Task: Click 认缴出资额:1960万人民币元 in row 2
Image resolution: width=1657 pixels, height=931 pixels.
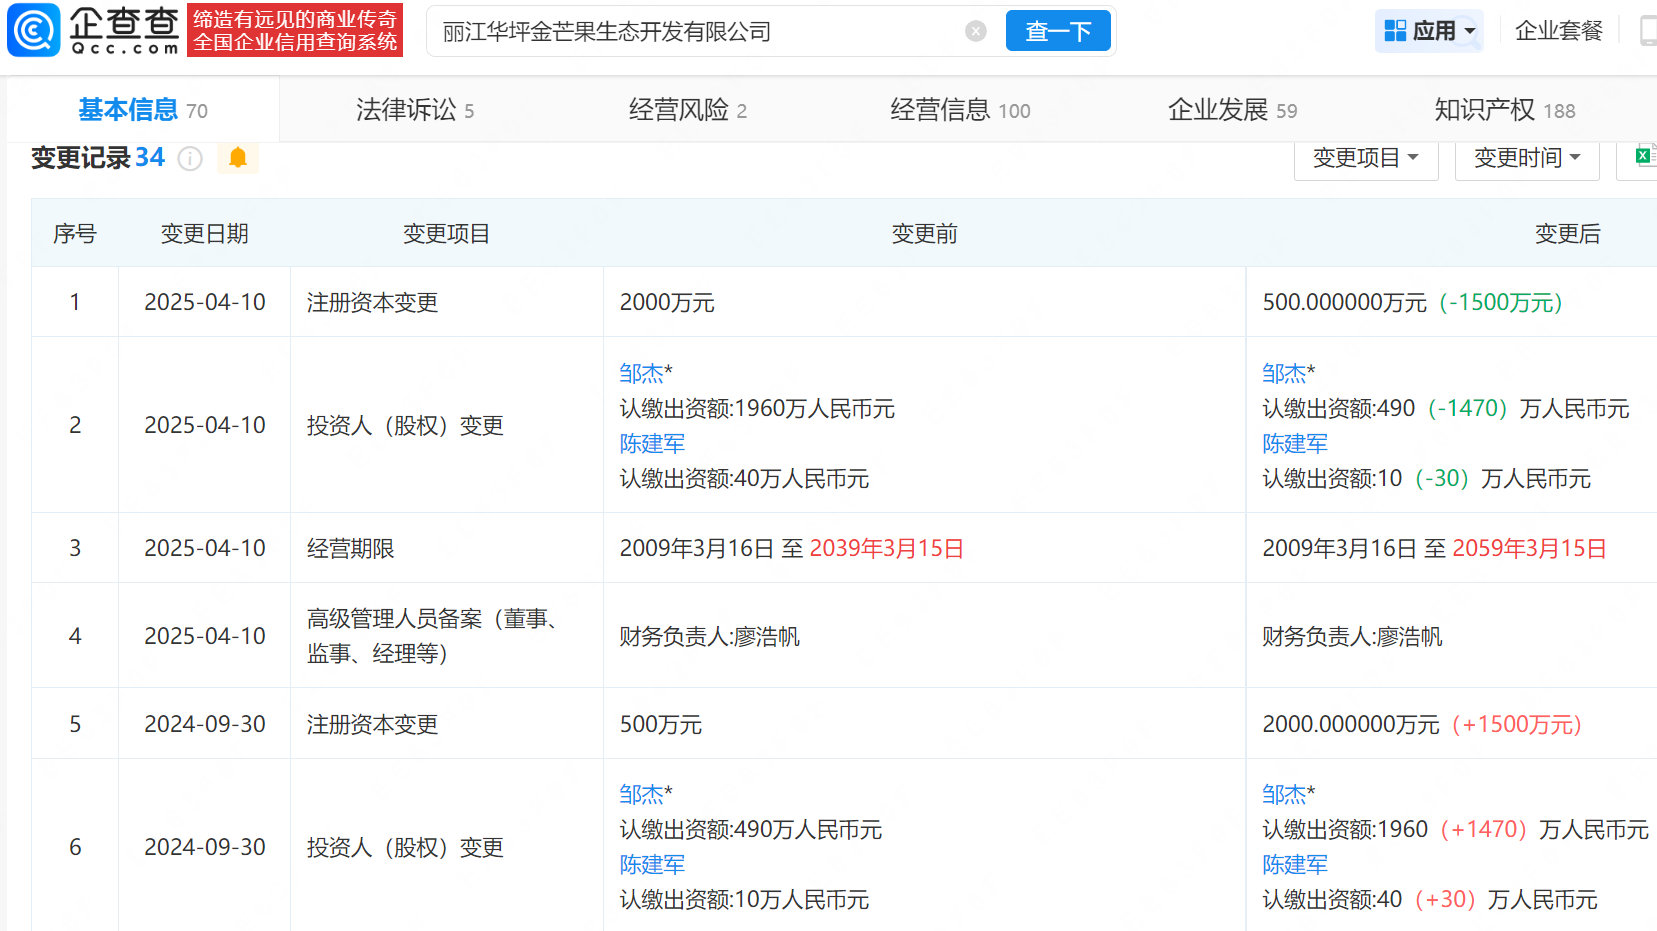Action: (757, 409)
